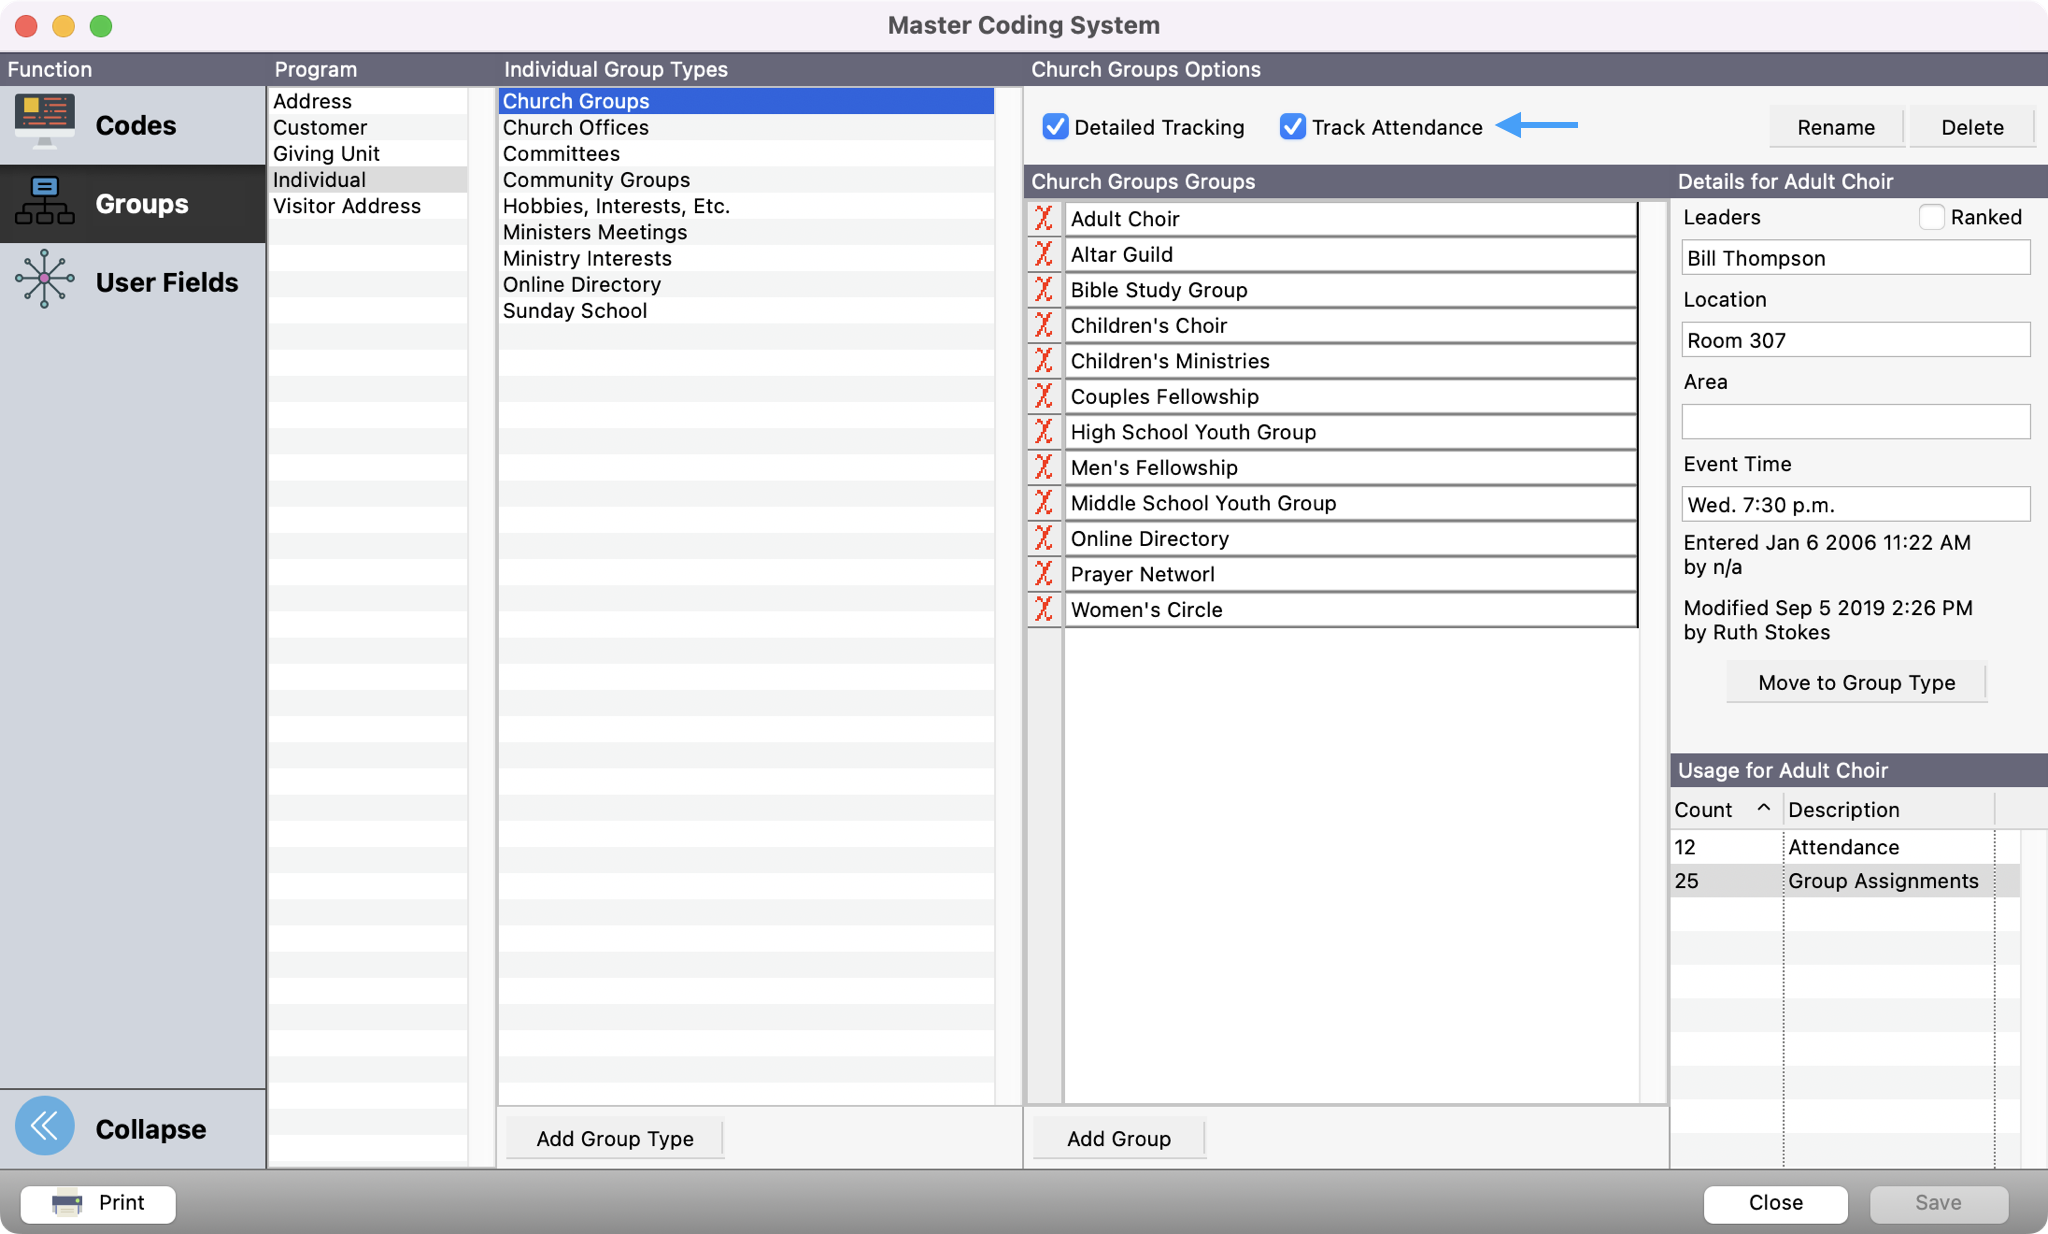Select Sunday School group type
This screenshot has width=2048, height=1234.
574,310
